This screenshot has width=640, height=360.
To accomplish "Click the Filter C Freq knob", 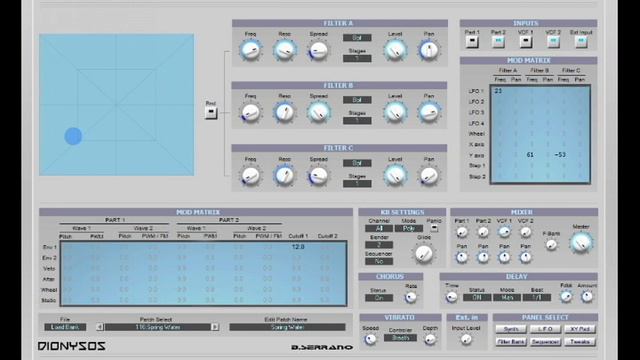I will click(250, 176).
